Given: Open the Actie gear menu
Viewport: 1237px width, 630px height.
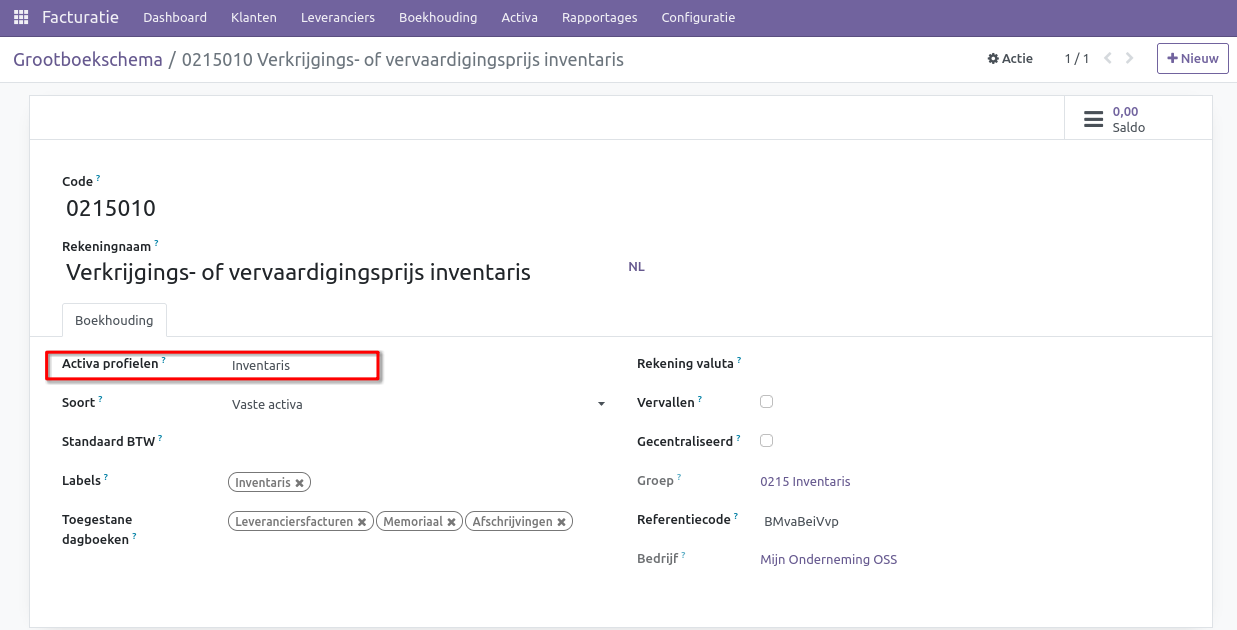Looking at the screenshot, I should click(1009, 58).
